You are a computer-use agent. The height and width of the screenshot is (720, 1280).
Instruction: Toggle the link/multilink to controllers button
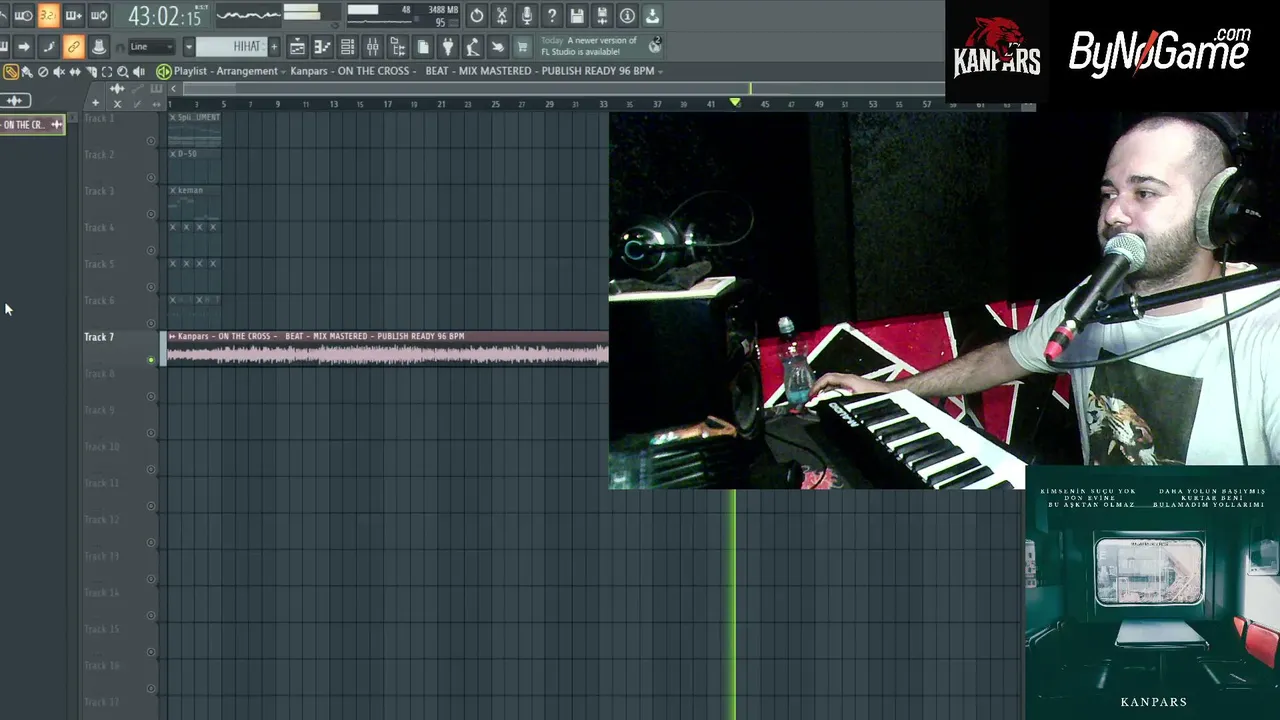coord(73,46)
